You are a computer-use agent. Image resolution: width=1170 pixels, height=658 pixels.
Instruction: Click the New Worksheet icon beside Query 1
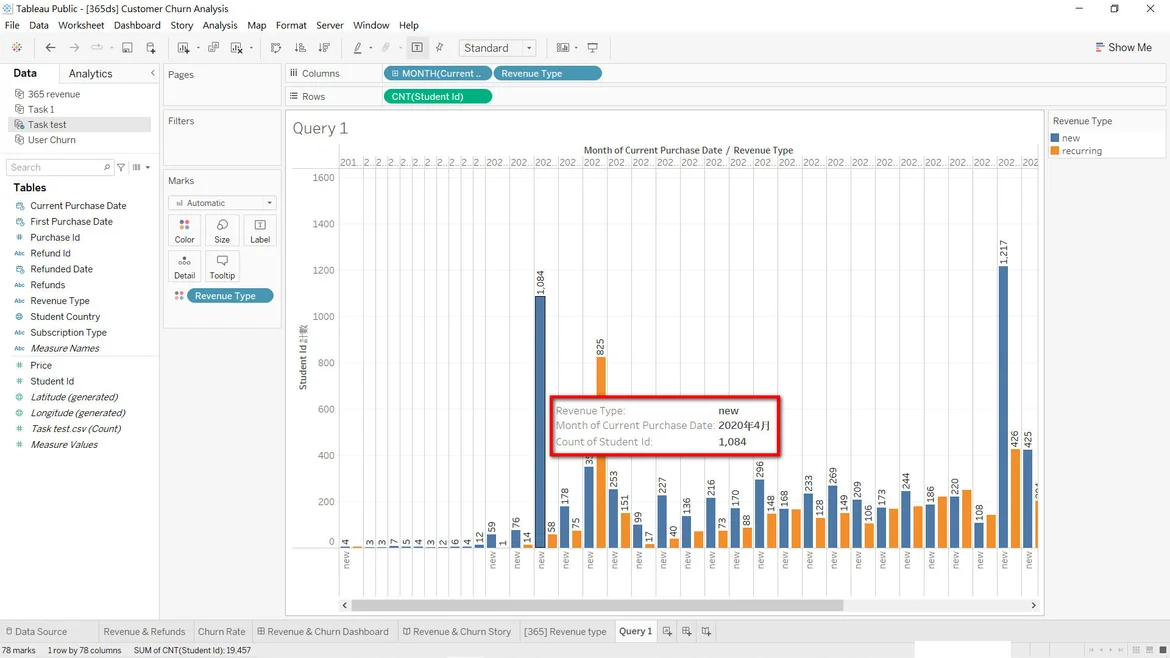[x=667, y=632]
